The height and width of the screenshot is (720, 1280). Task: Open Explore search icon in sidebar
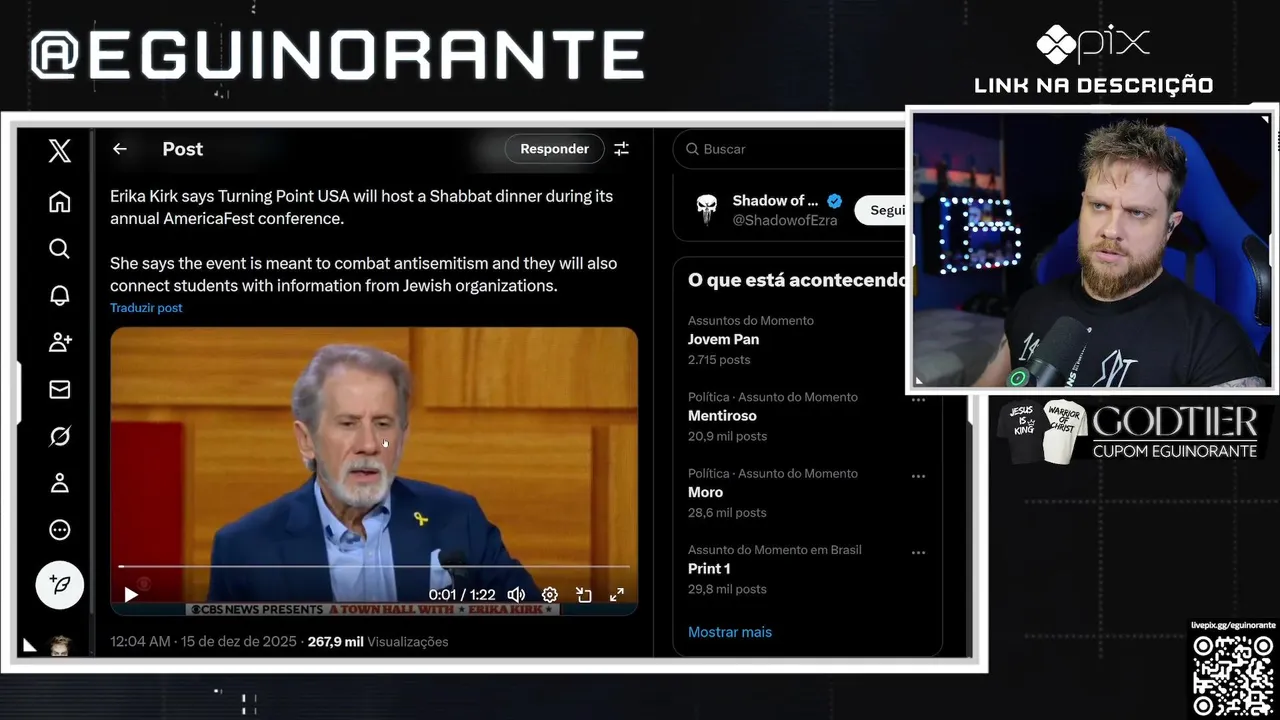coord(59,248)
